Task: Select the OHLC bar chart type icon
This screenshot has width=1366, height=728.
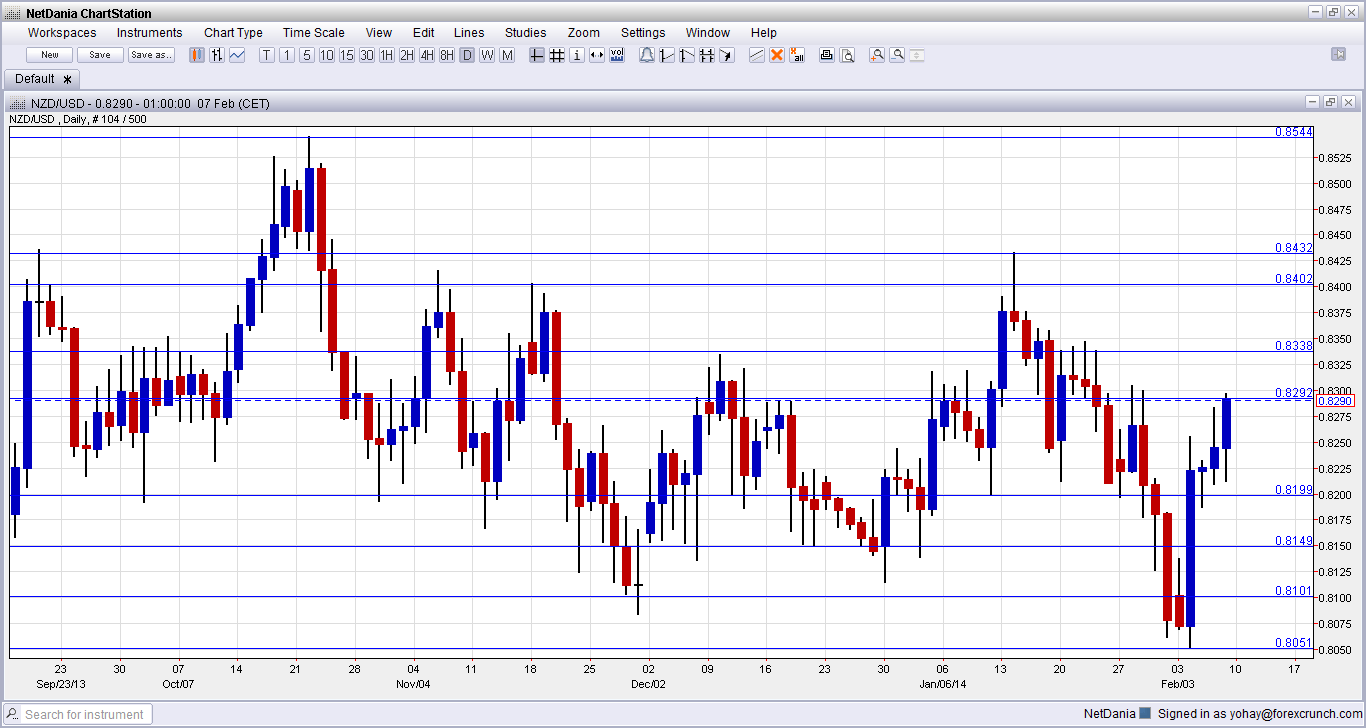Action: click(x=217, y=55)
